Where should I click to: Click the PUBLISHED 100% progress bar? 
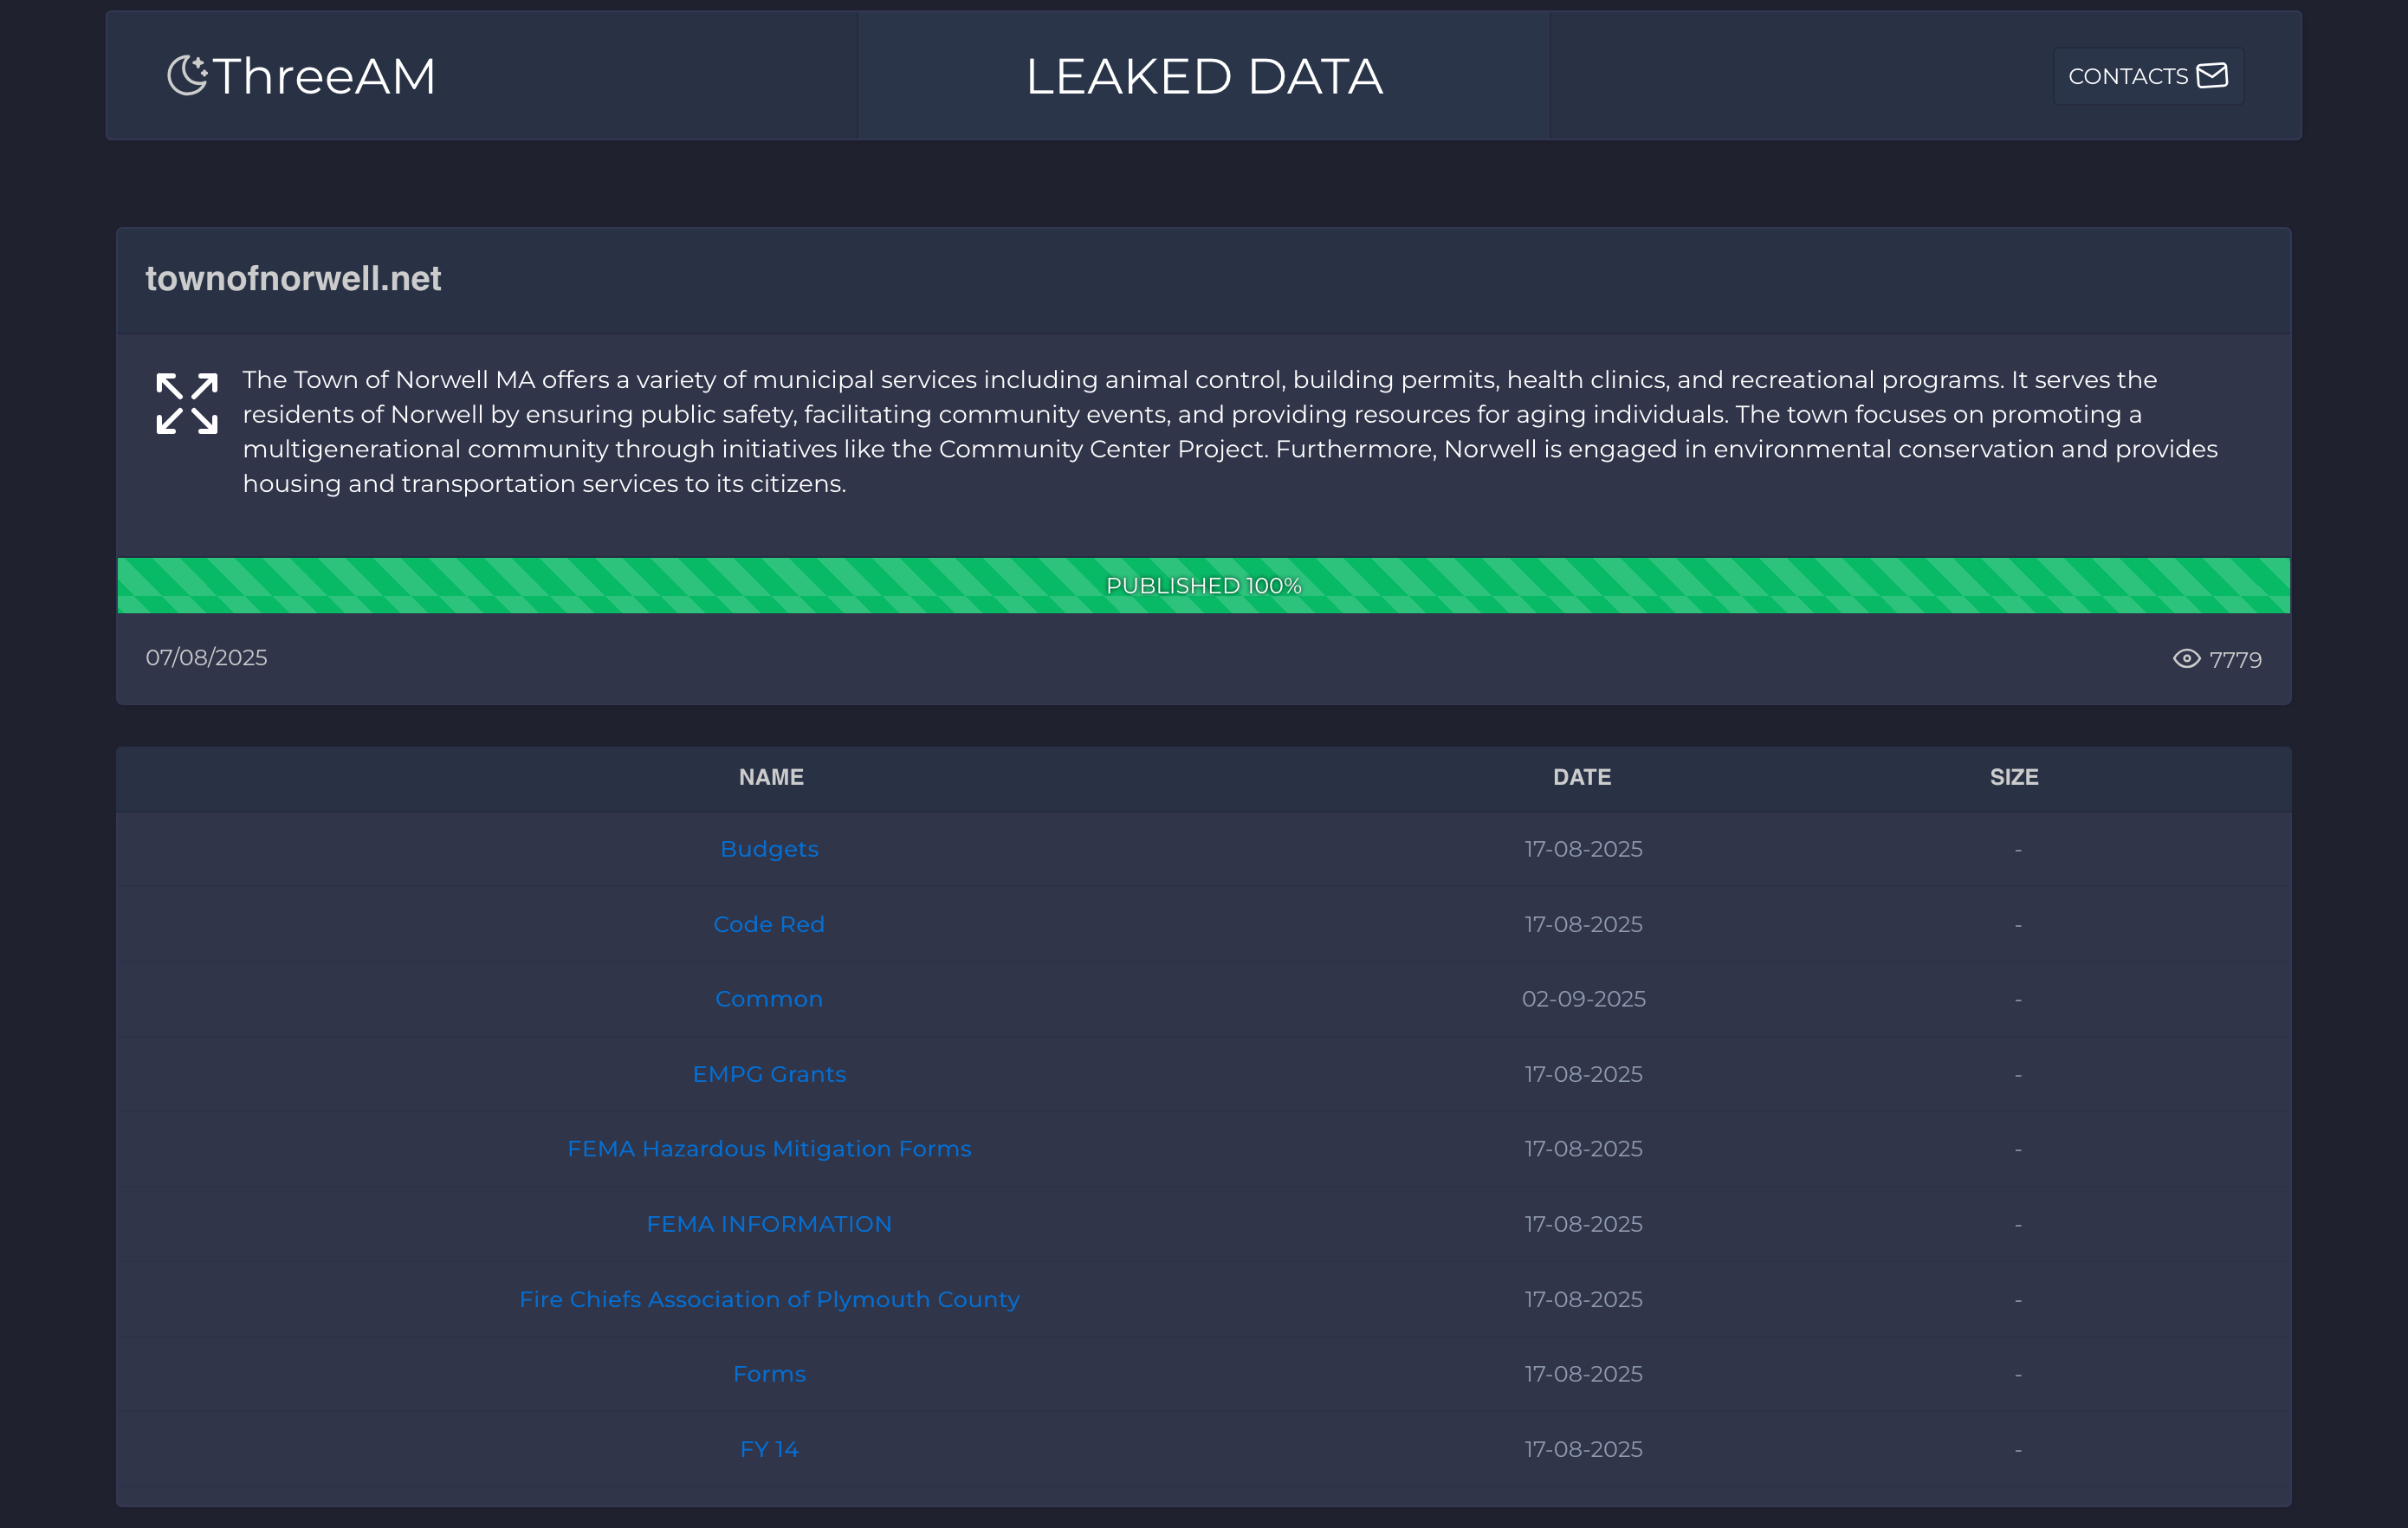click(1204, 585)
